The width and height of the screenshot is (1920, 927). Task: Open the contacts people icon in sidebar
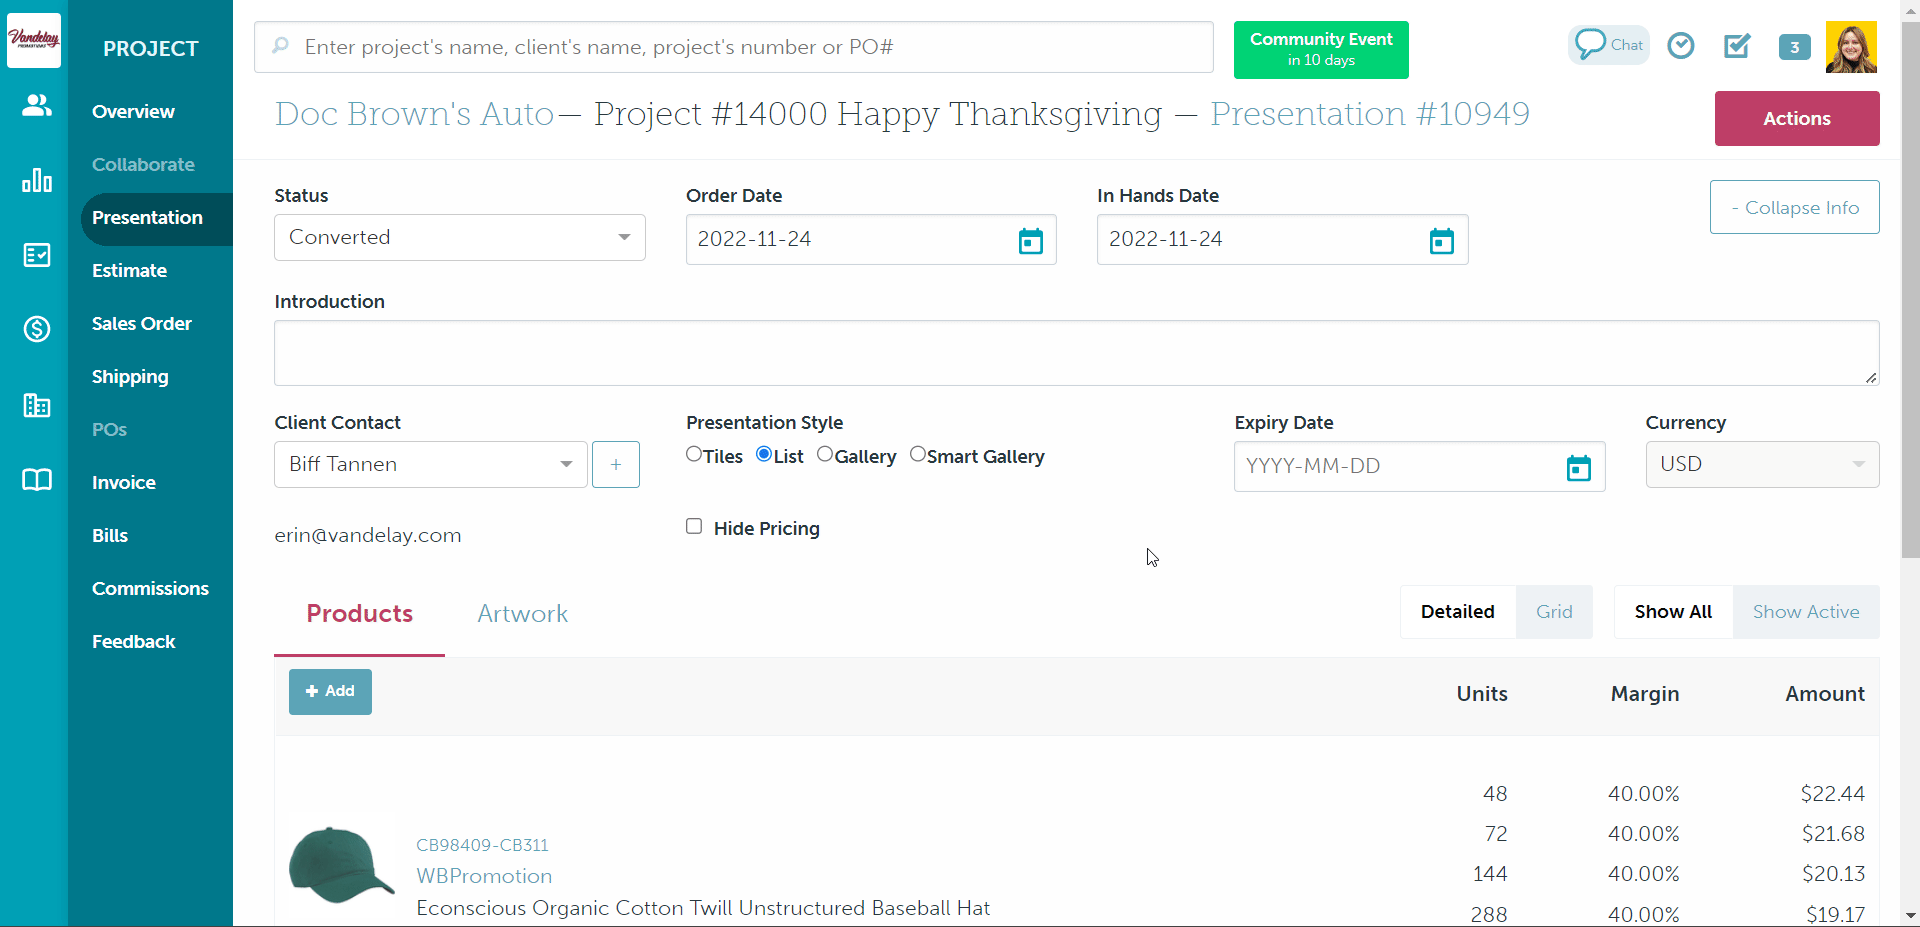click(x=37, y=105)
